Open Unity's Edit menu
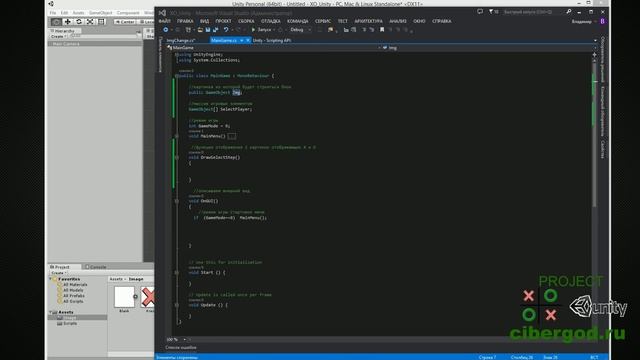Screen dimensions: 640x360 click(64, 13)
